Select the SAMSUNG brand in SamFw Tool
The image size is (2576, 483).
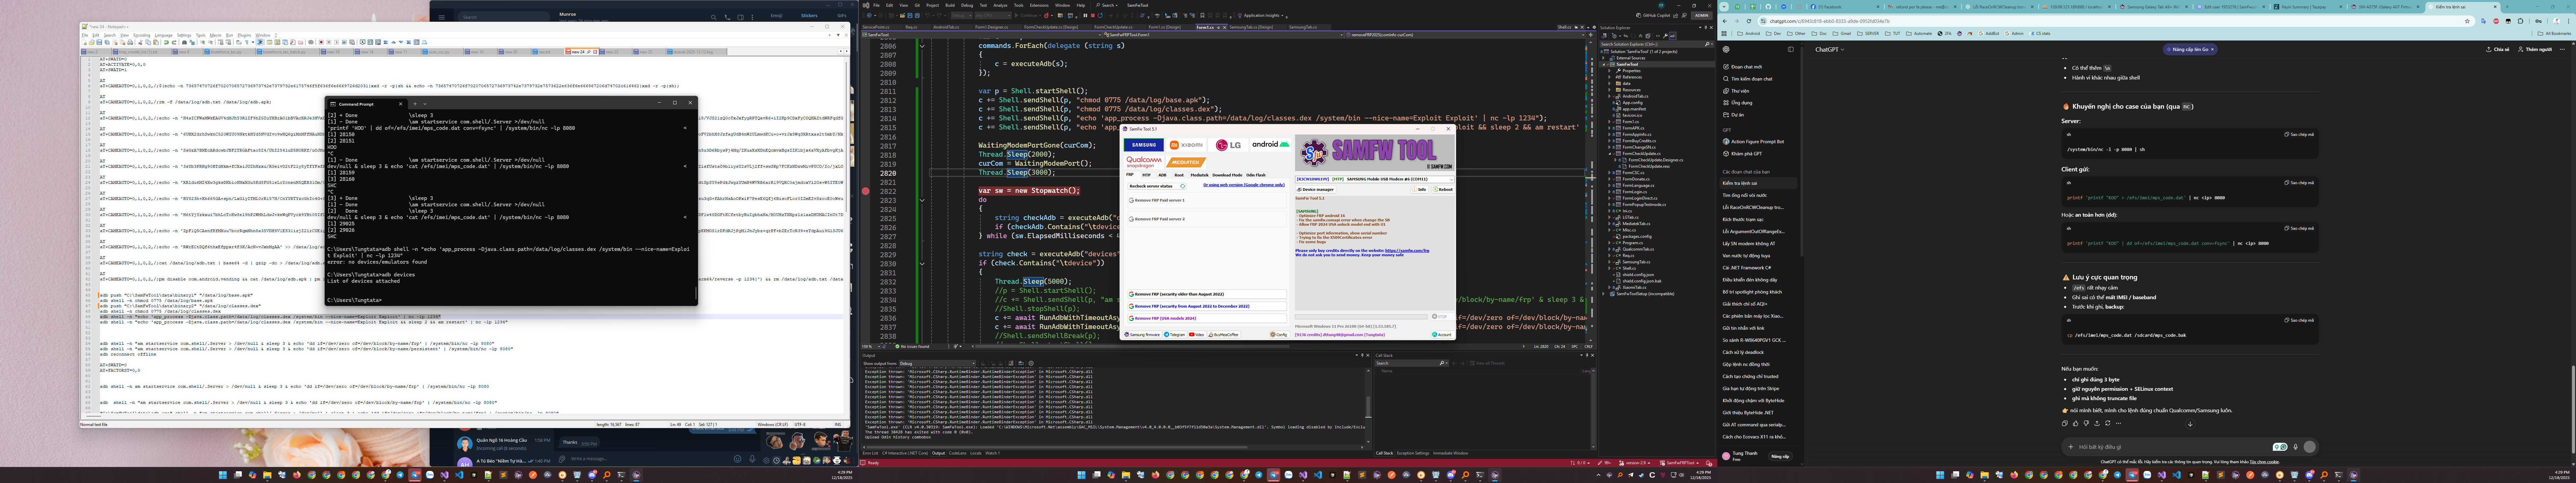point(1144,145)
